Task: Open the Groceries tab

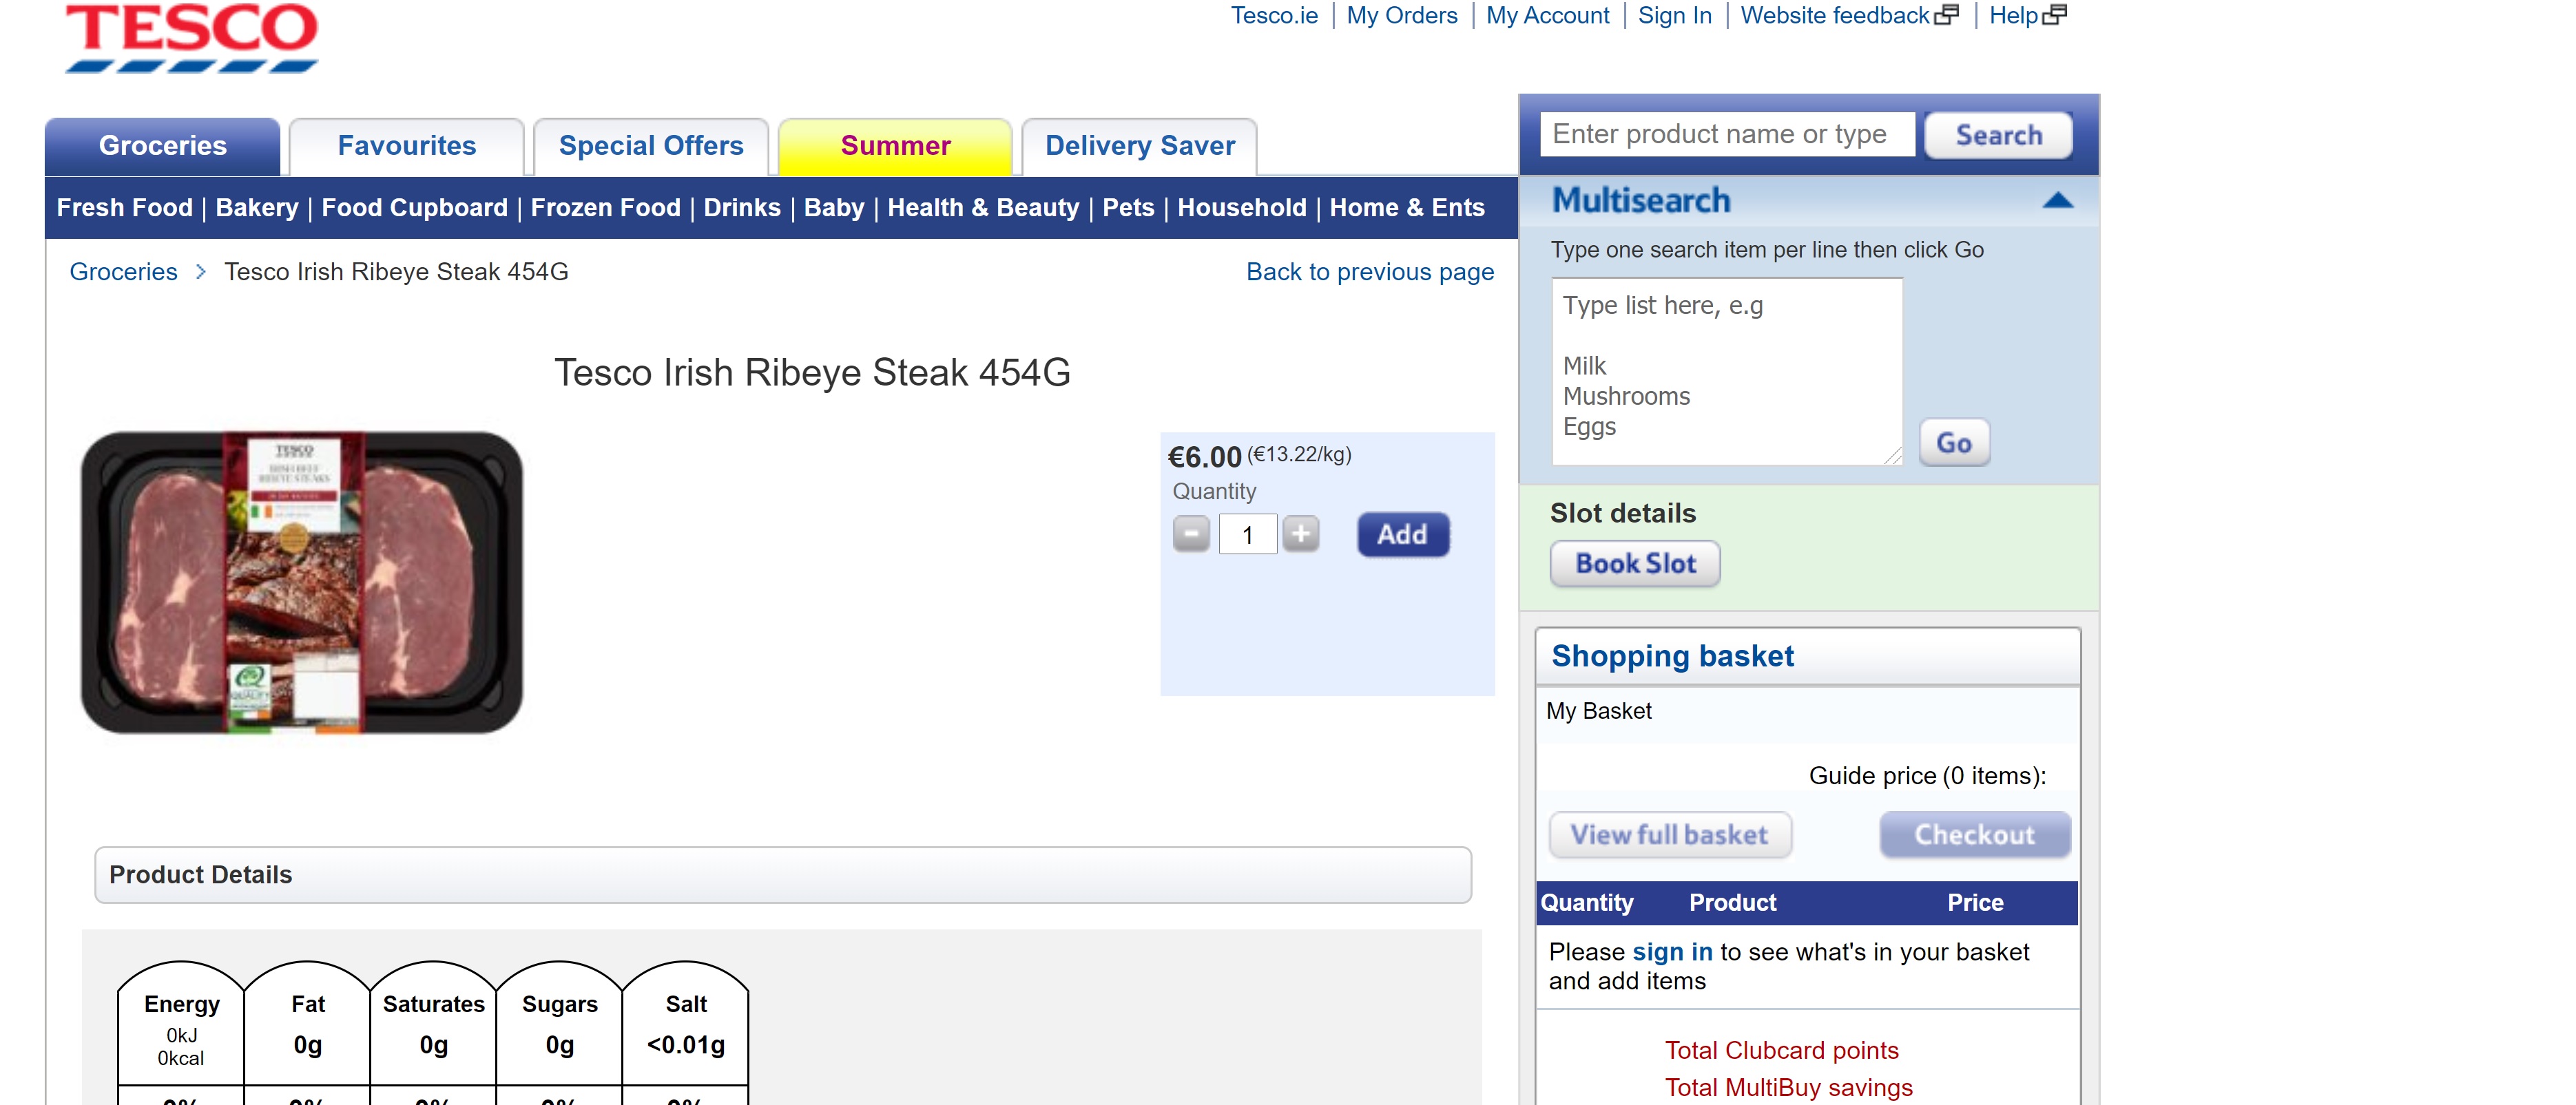Action: point(163,146)
